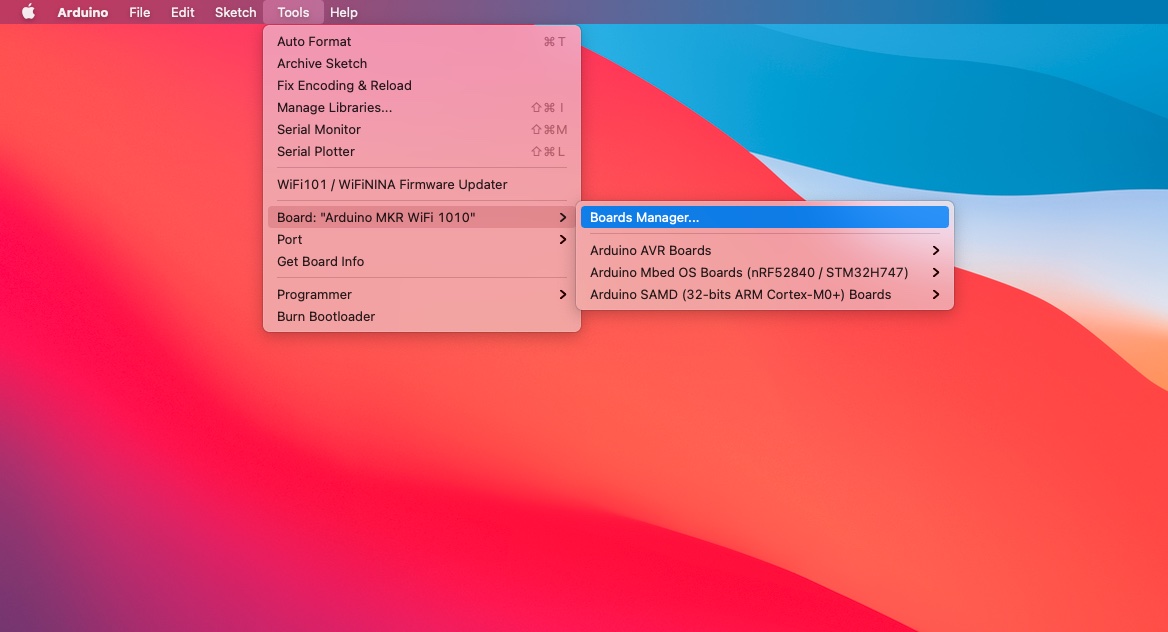Open the Edit menu

click(x=182, y=12)
